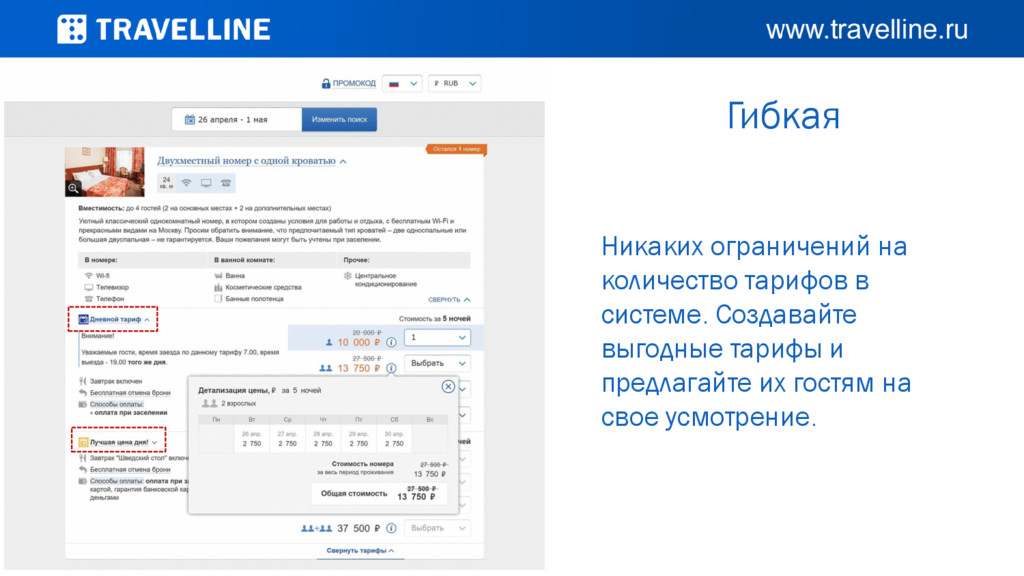Click the 24 кв. м room area icon
The image size is (1024, 576).
coord(167,183)
